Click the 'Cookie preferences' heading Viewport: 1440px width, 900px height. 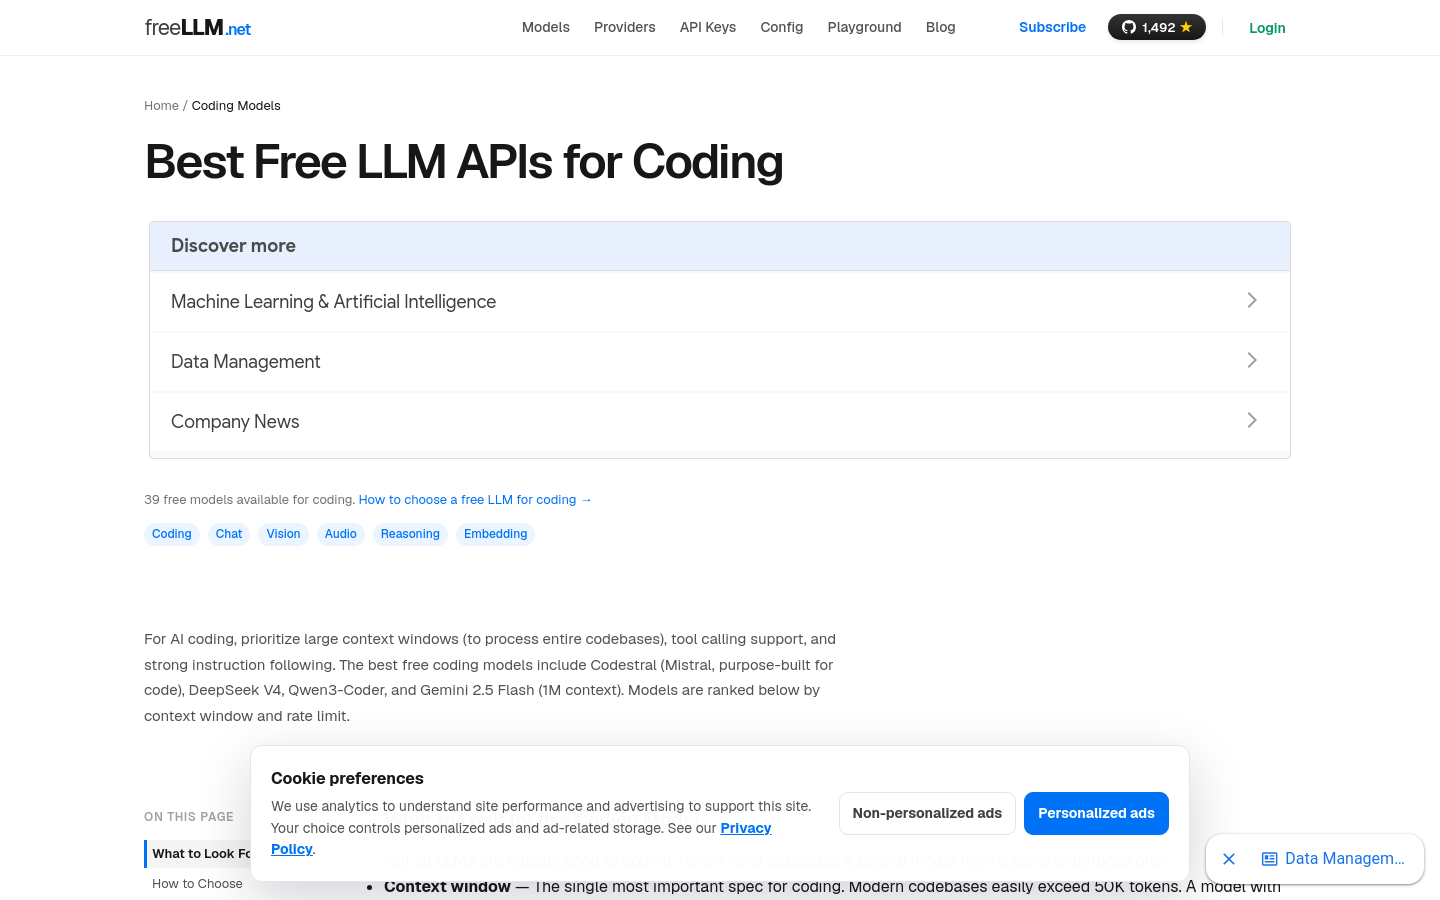pos(347,779)
